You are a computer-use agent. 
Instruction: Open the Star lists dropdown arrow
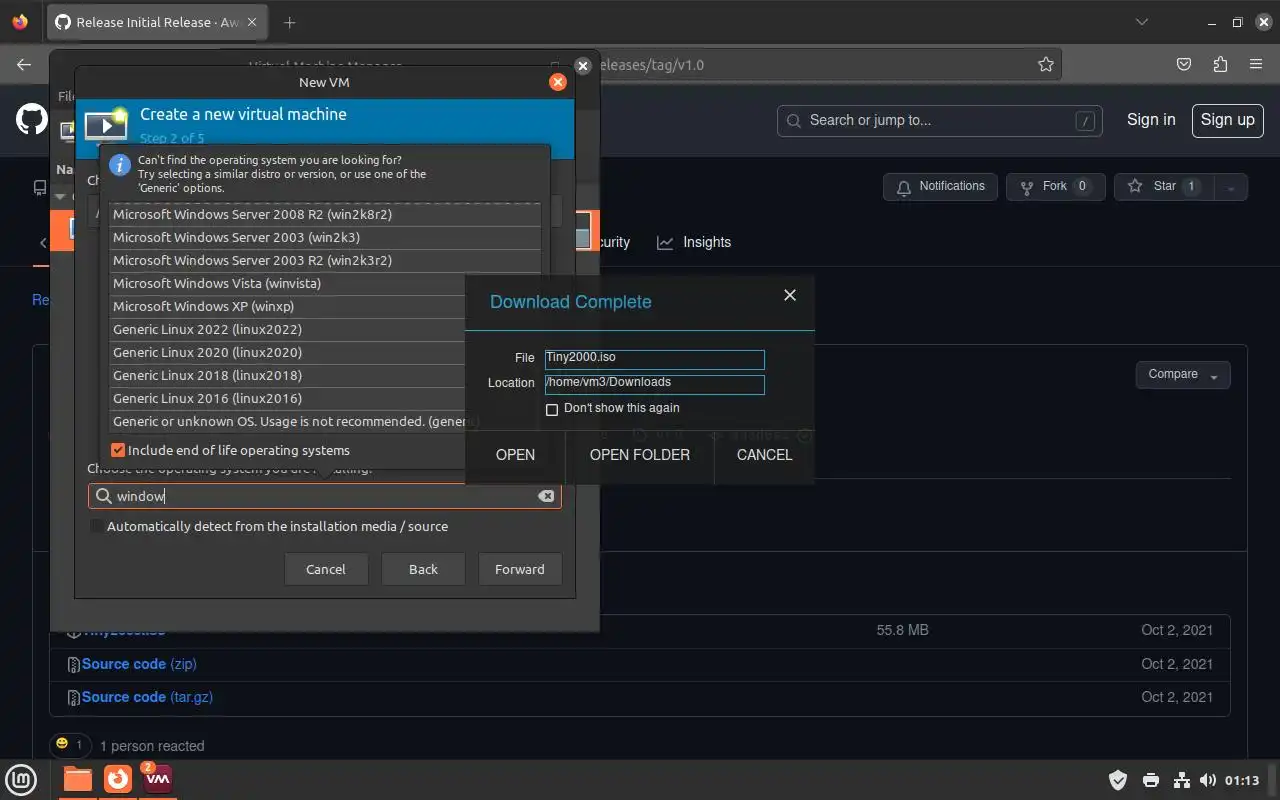(x=1231, y=186)
